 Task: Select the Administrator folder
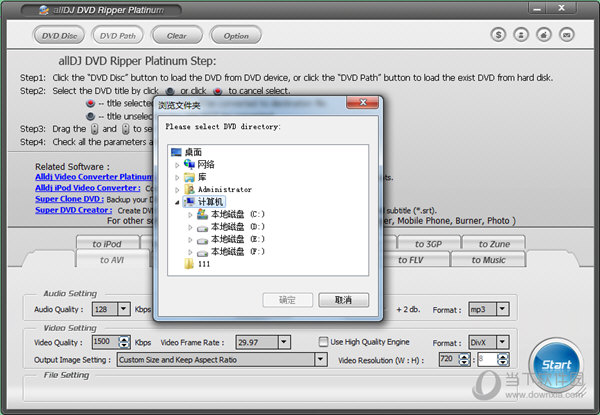(x=218, y=189)
